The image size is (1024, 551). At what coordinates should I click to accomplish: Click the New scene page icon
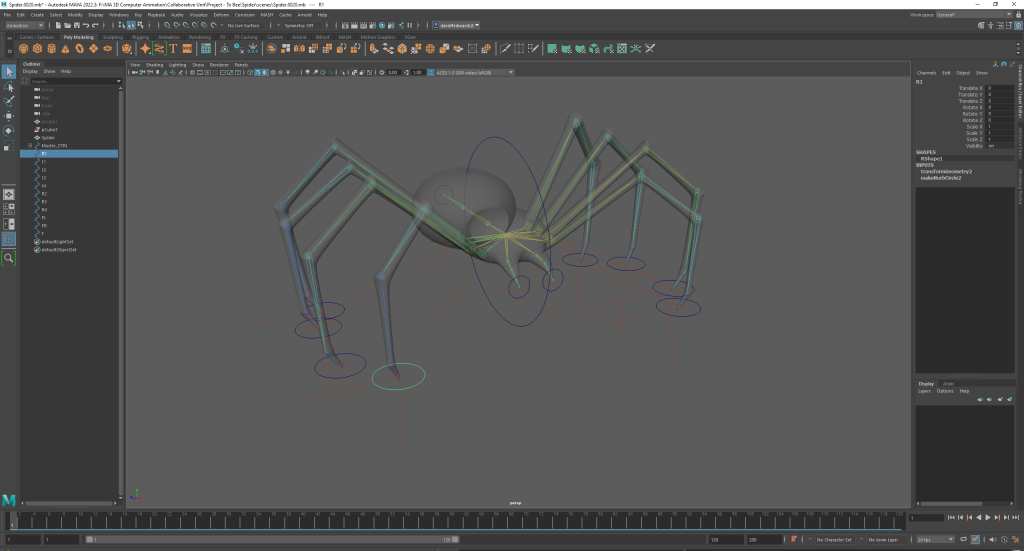point(58,25)
